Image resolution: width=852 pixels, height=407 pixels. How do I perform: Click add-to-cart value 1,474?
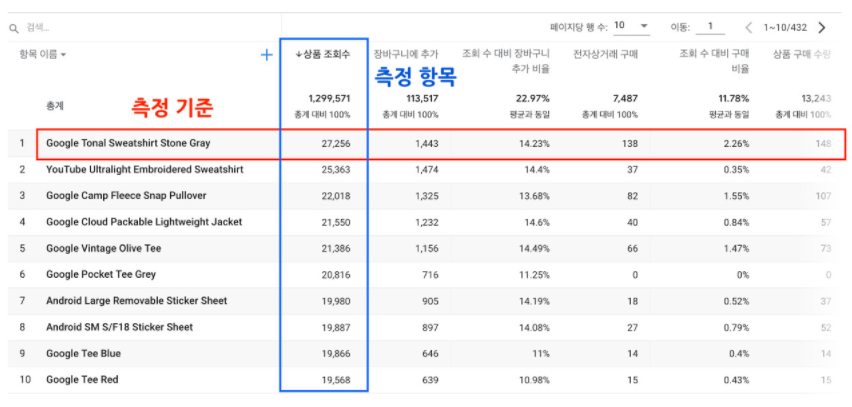(427, 170)
